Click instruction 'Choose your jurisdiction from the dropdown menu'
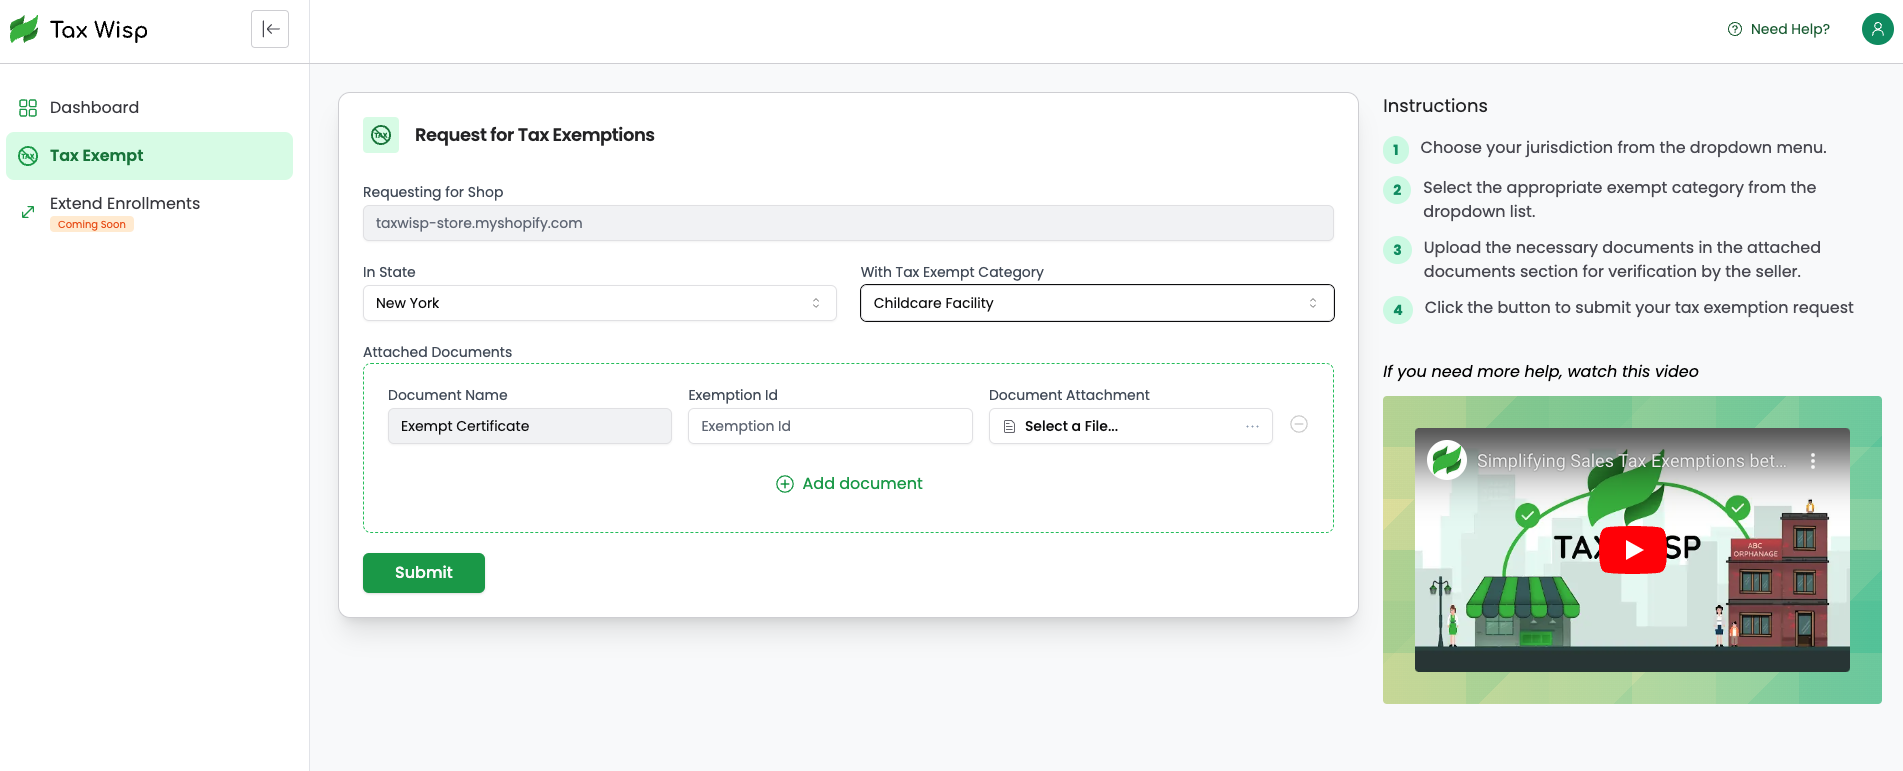Image resolution: width=1903 pixels, height=771 pixels. coord(1623,148)
